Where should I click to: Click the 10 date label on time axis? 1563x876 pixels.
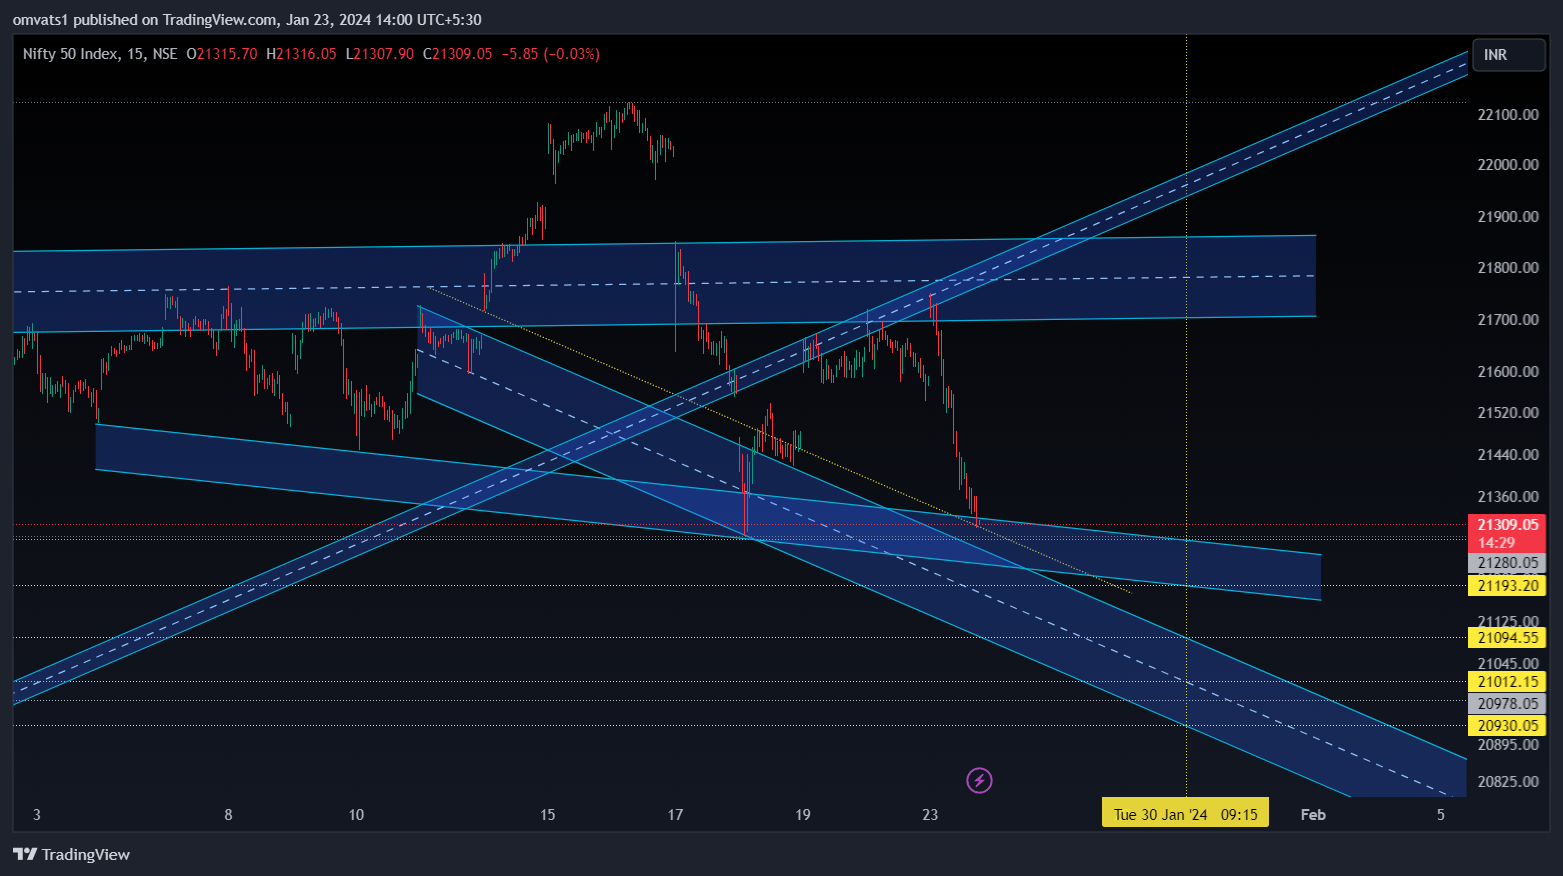click(x=356, y=814)
